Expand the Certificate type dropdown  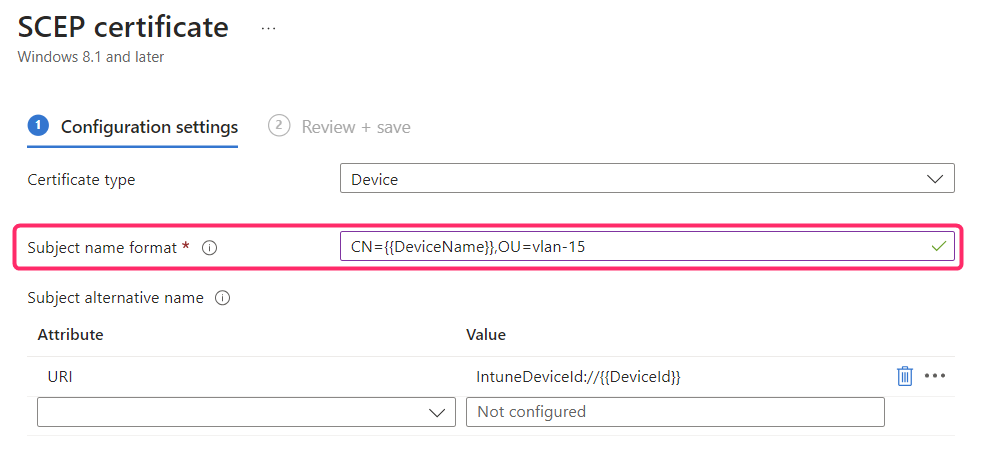646,179
